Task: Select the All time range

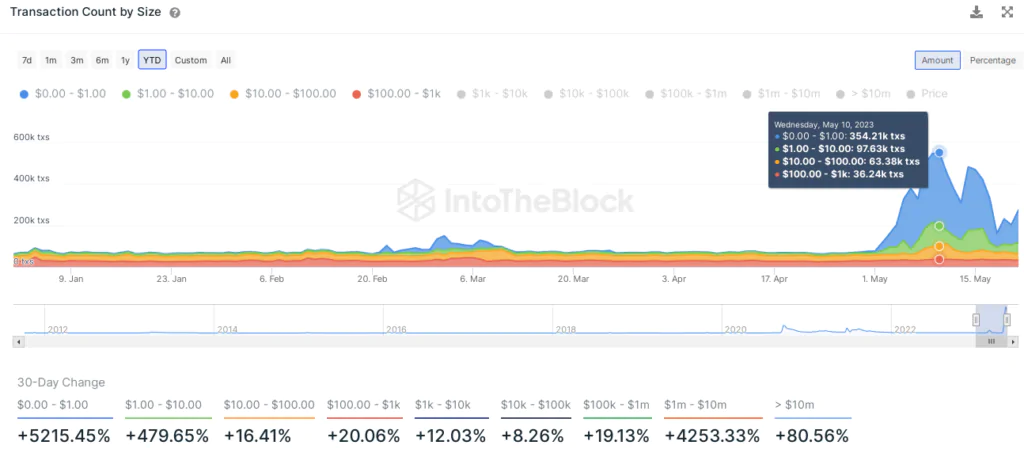Action: tap(225, 60)
